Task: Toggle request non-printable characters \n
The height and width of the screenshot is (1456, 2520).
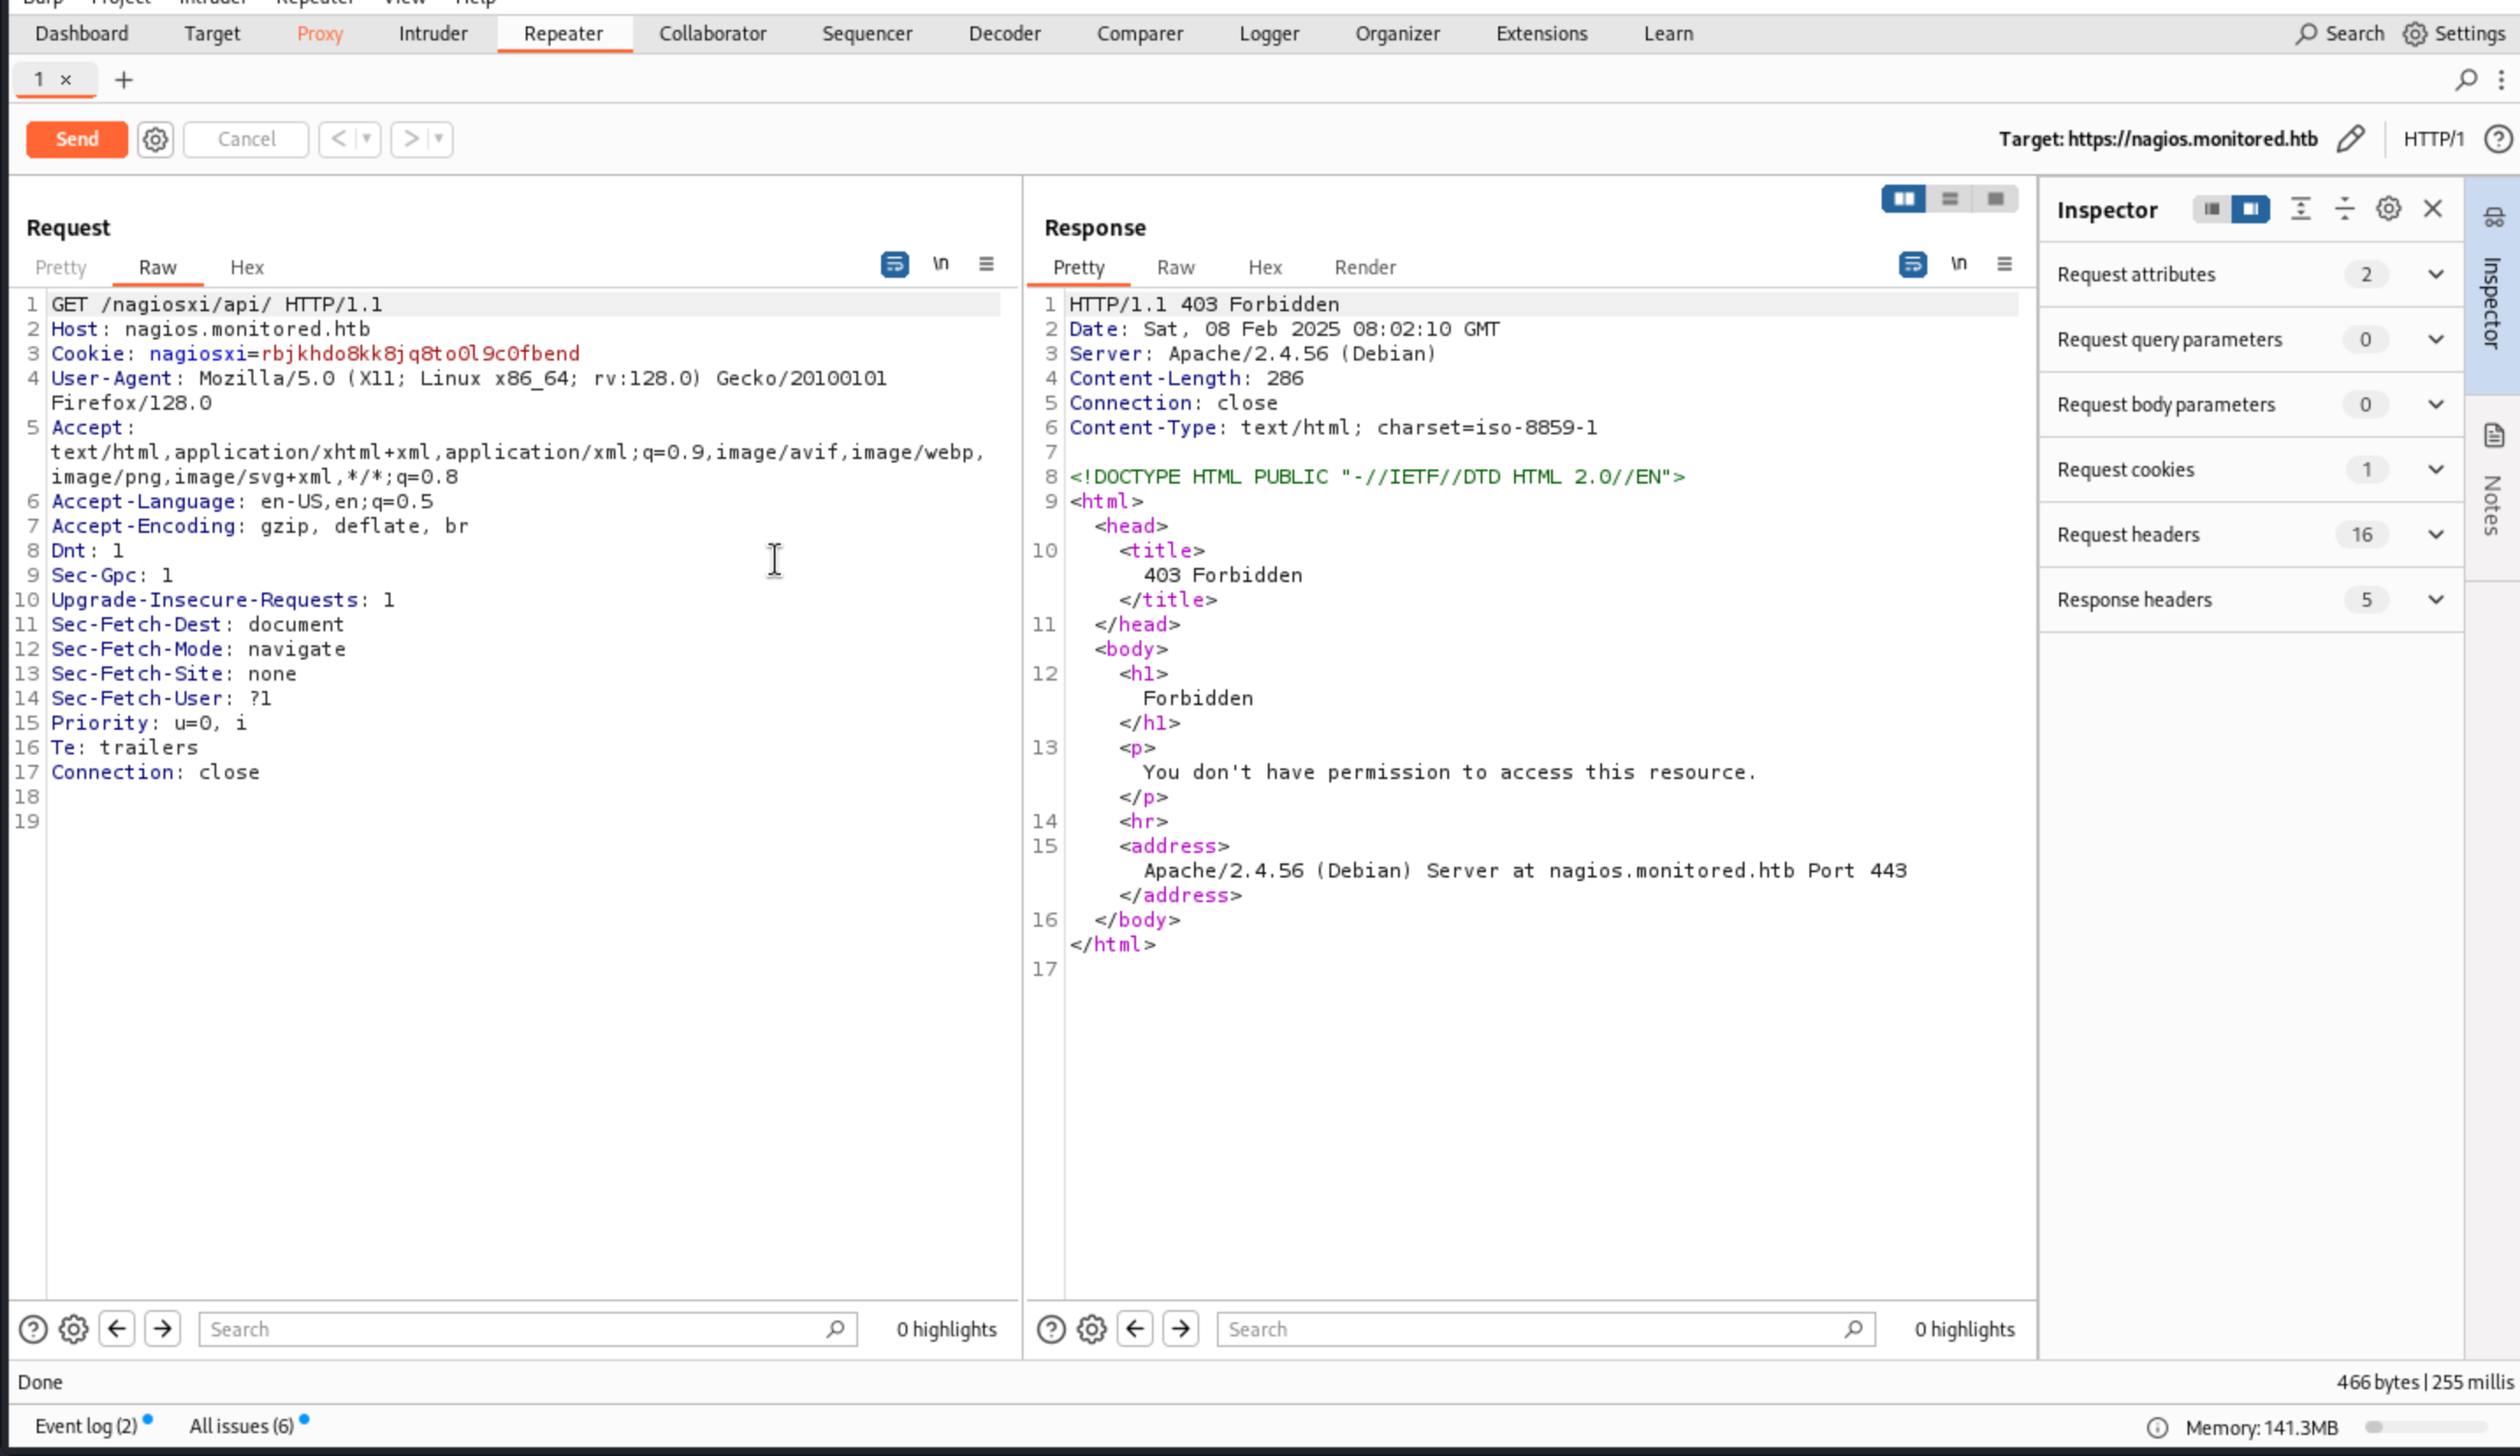Action: [941, 264]
